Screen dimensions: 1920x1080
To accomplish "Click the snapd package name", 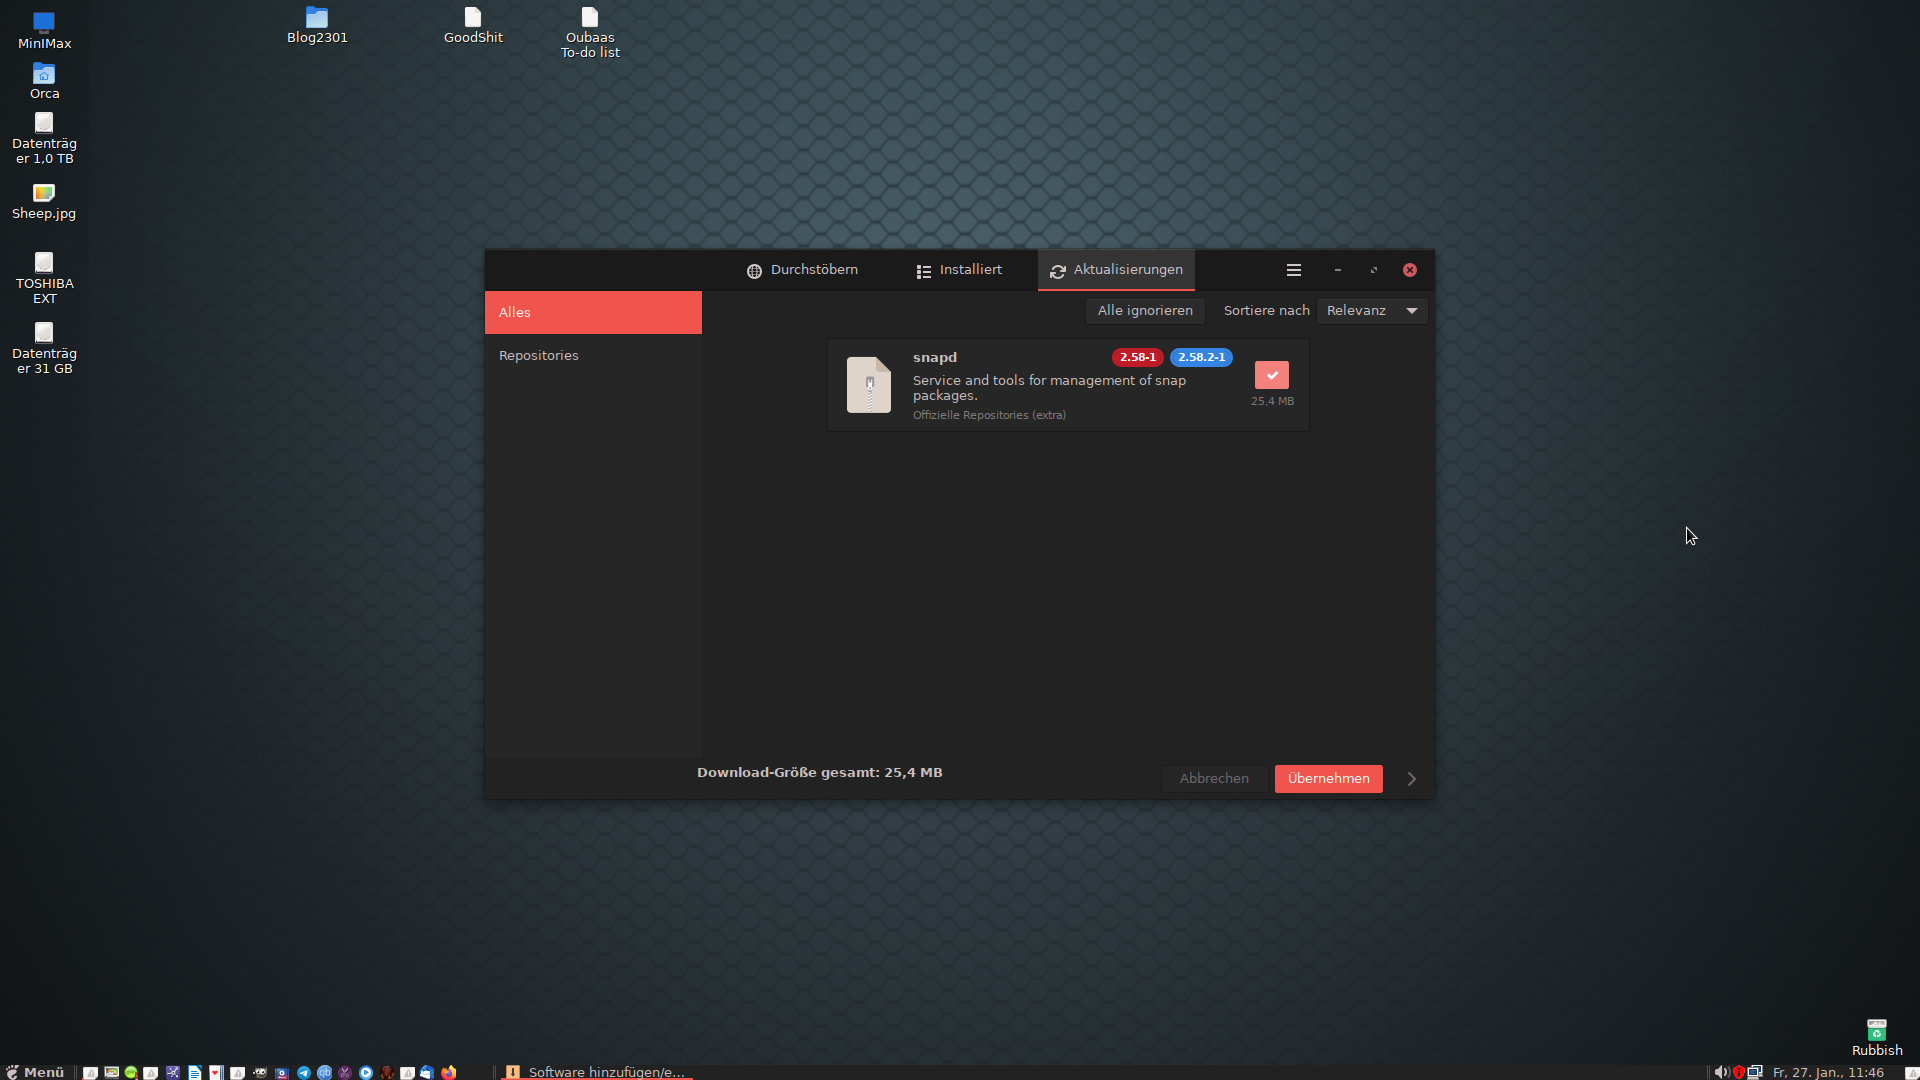I will pyautogui.click(x=934, y=357).
